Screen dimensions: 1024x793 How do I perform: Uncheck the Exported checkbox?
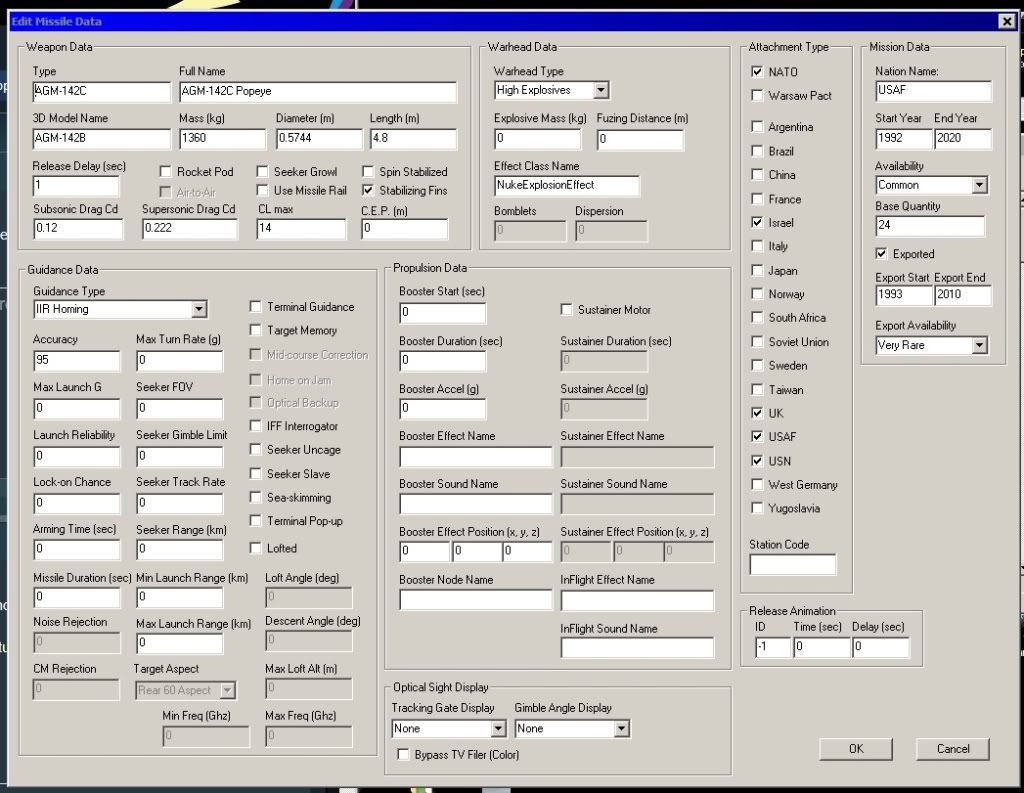coord(881,253)
